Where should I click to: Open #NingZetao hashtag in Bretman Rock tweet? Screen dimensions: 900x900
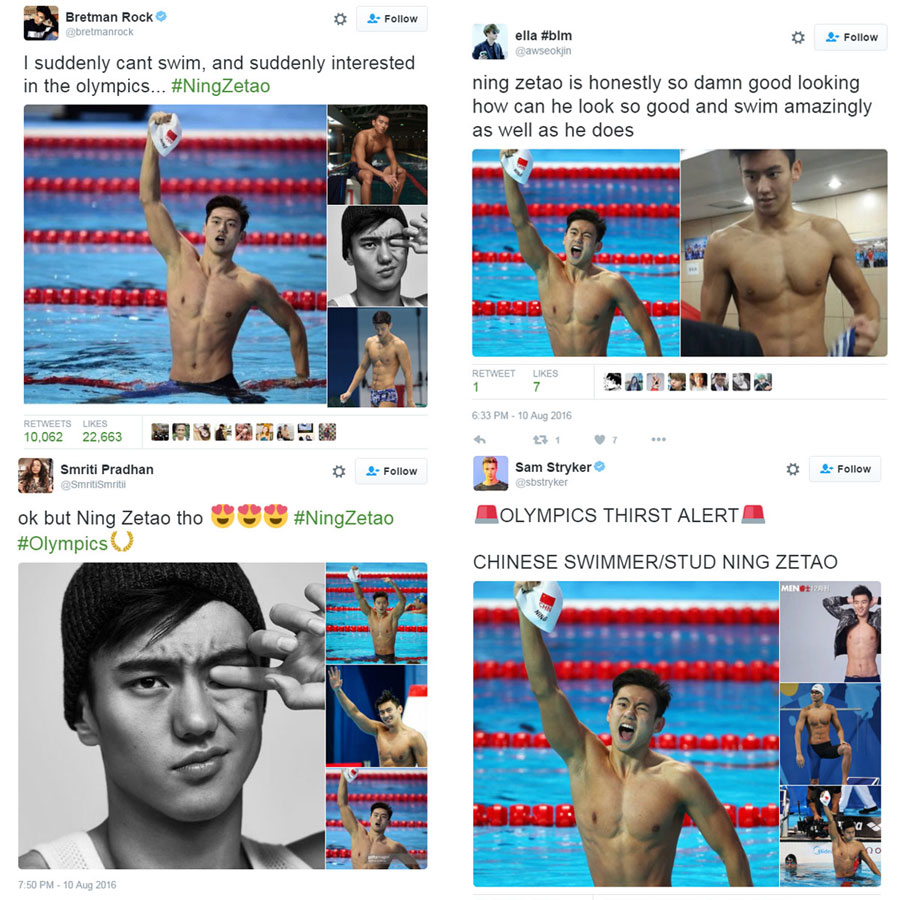click(220, 86)
